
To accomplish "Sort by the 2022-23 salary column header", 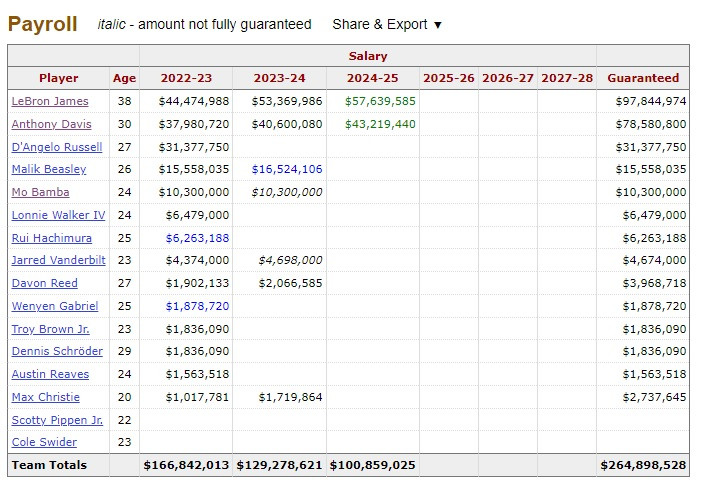I will [x=186, y=78].
